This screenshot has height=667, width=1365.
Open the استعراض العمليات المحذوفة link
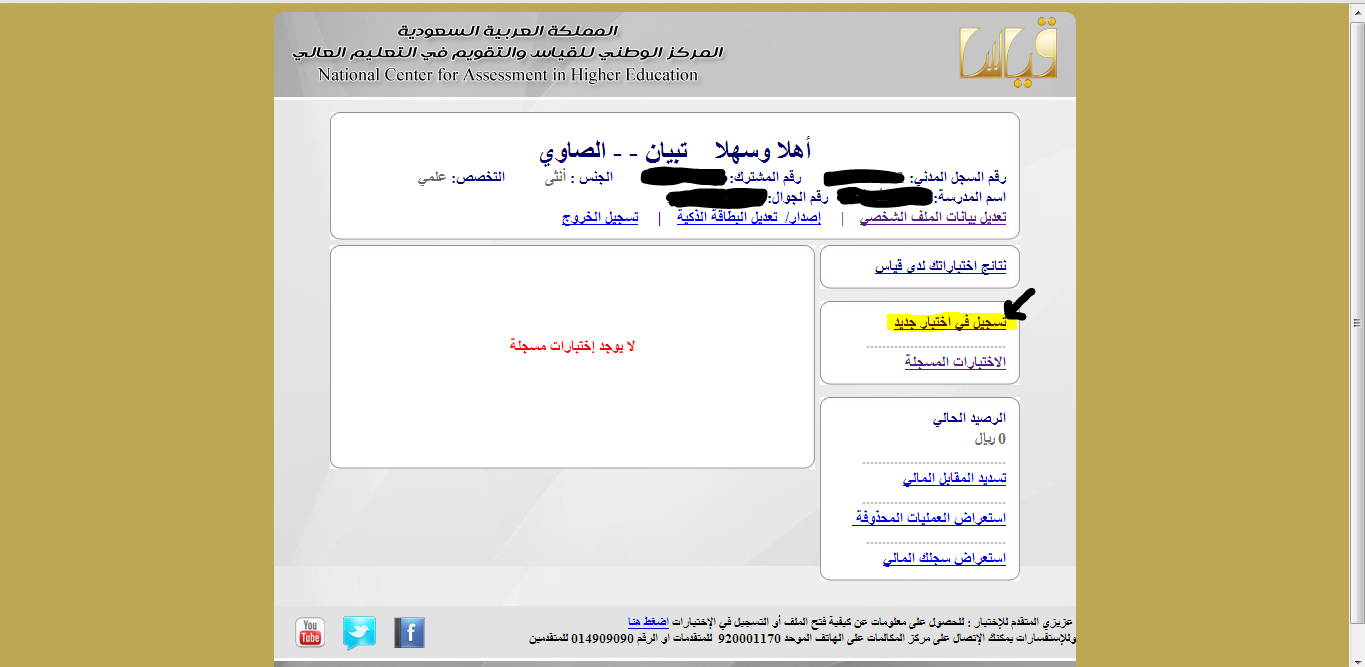929,518
